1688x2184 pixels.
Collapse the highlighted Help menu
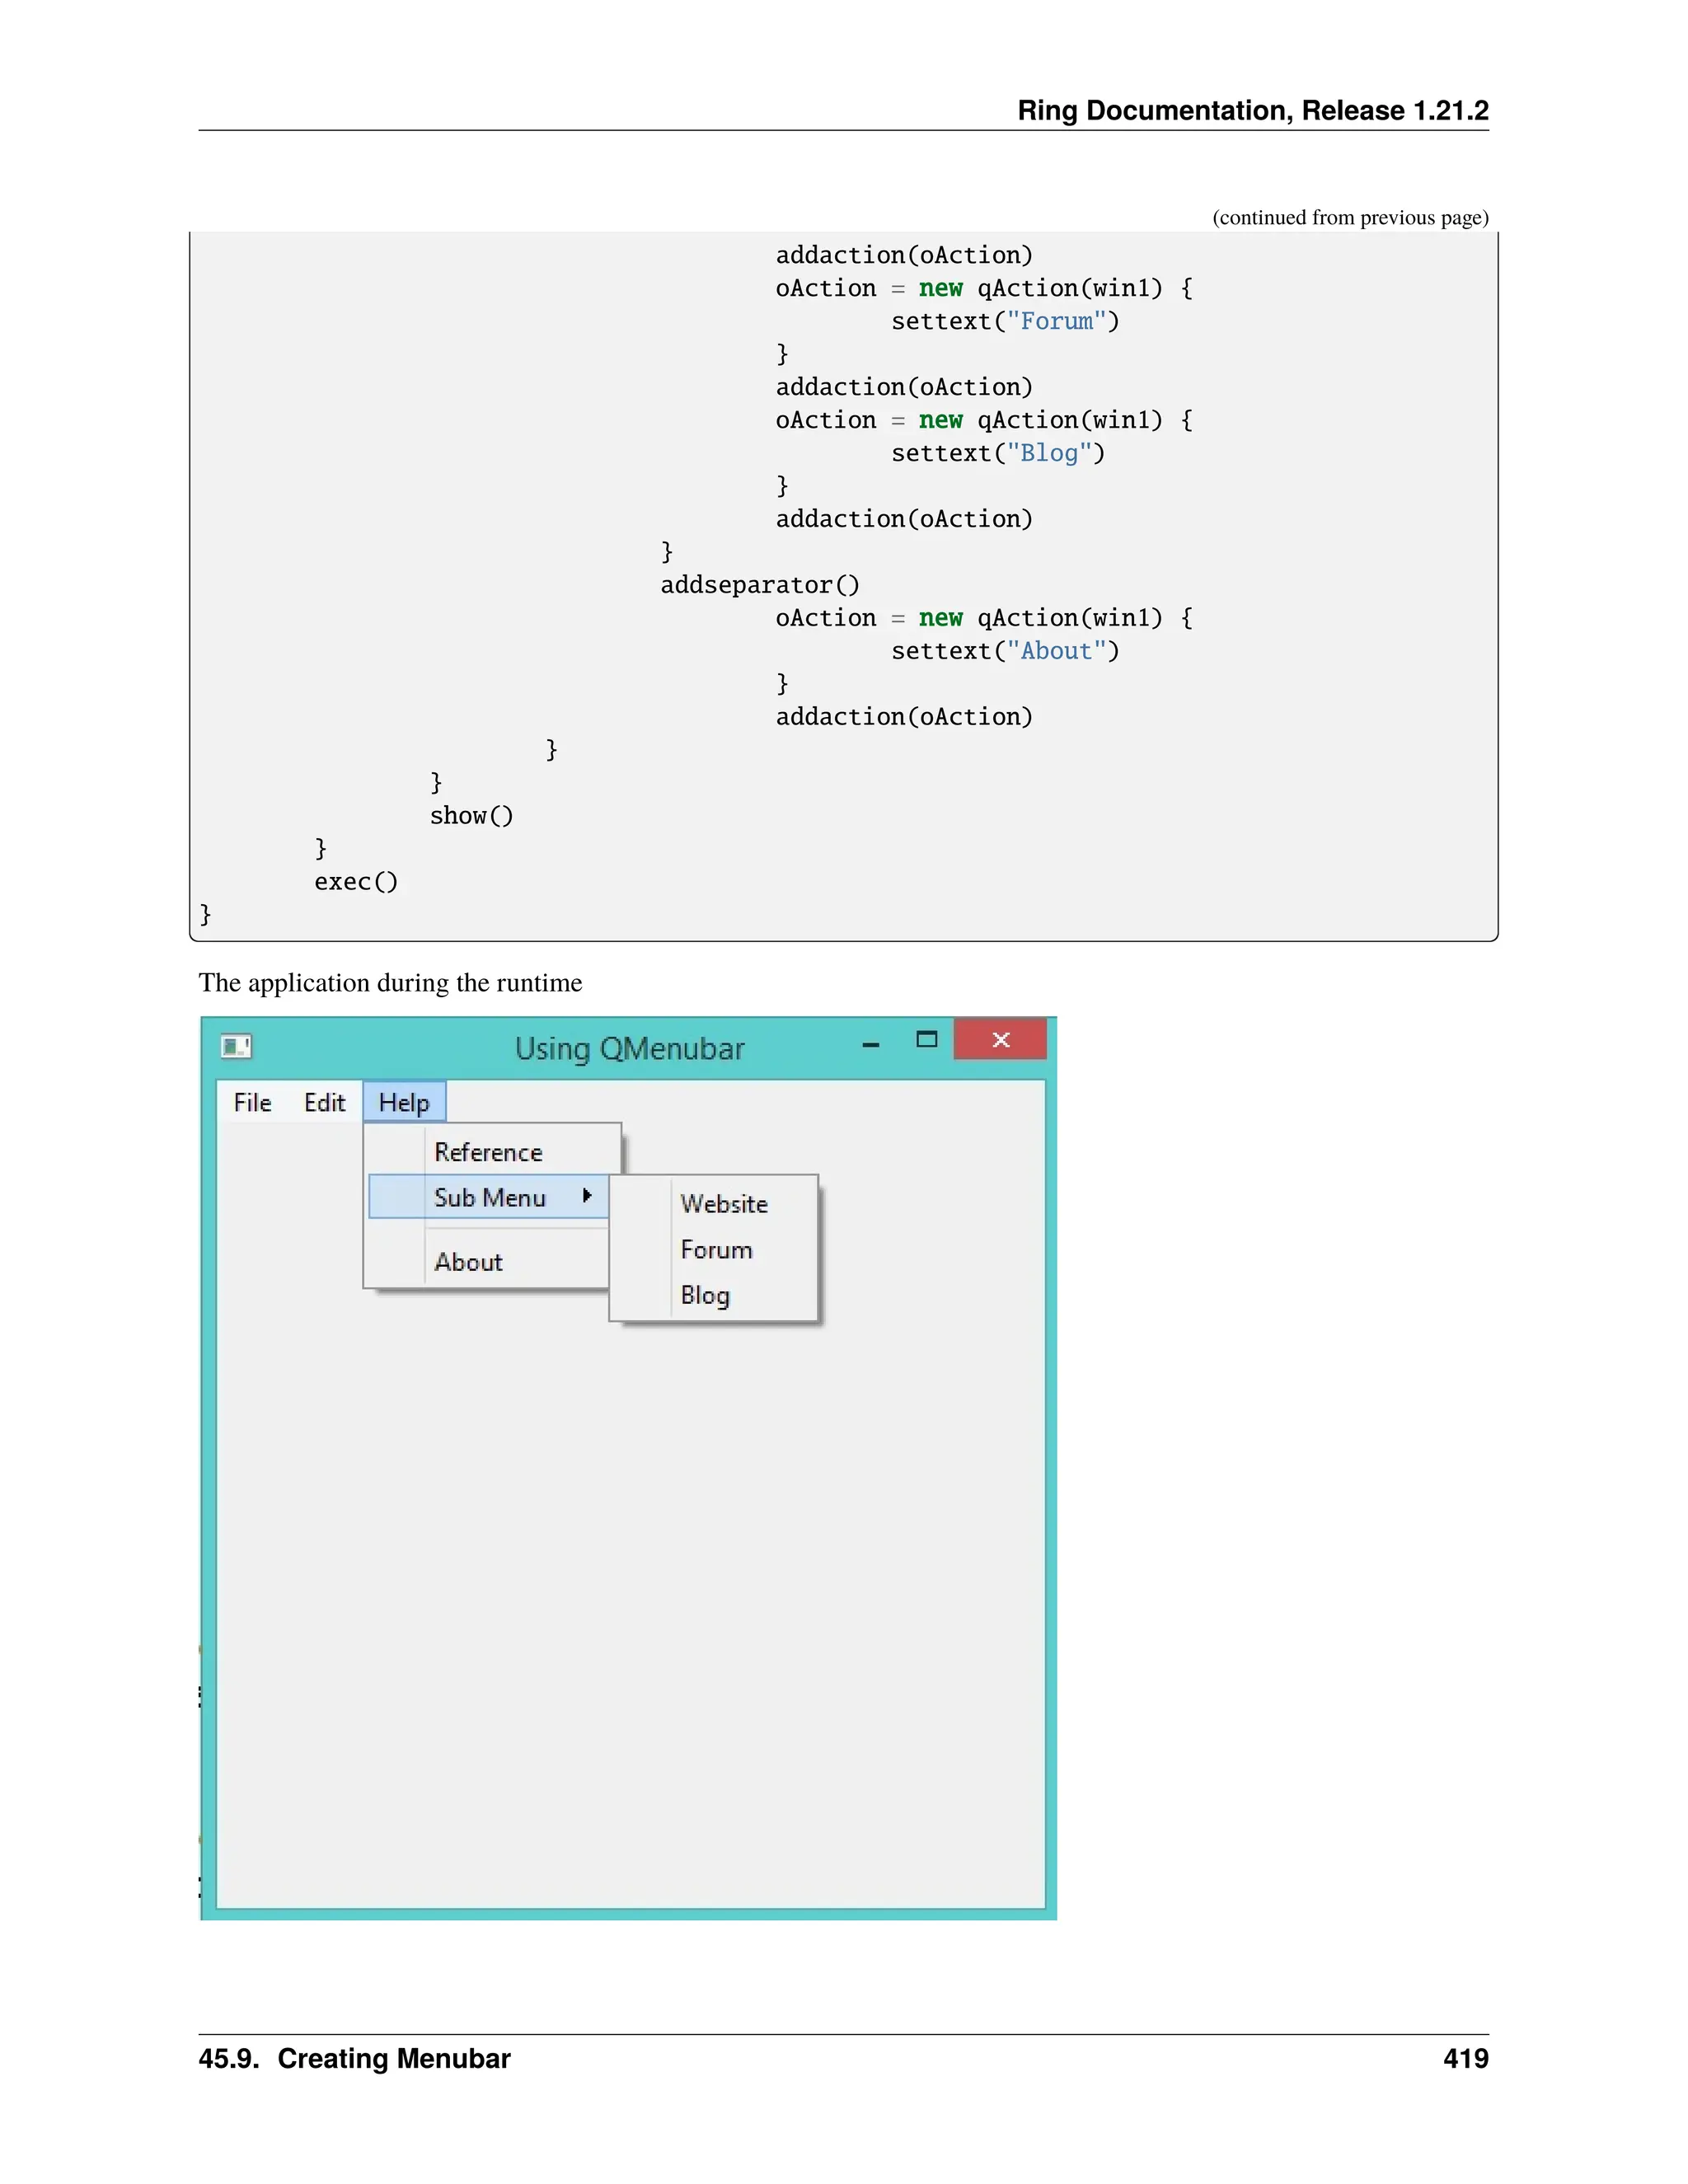[x=404, y=1103]
